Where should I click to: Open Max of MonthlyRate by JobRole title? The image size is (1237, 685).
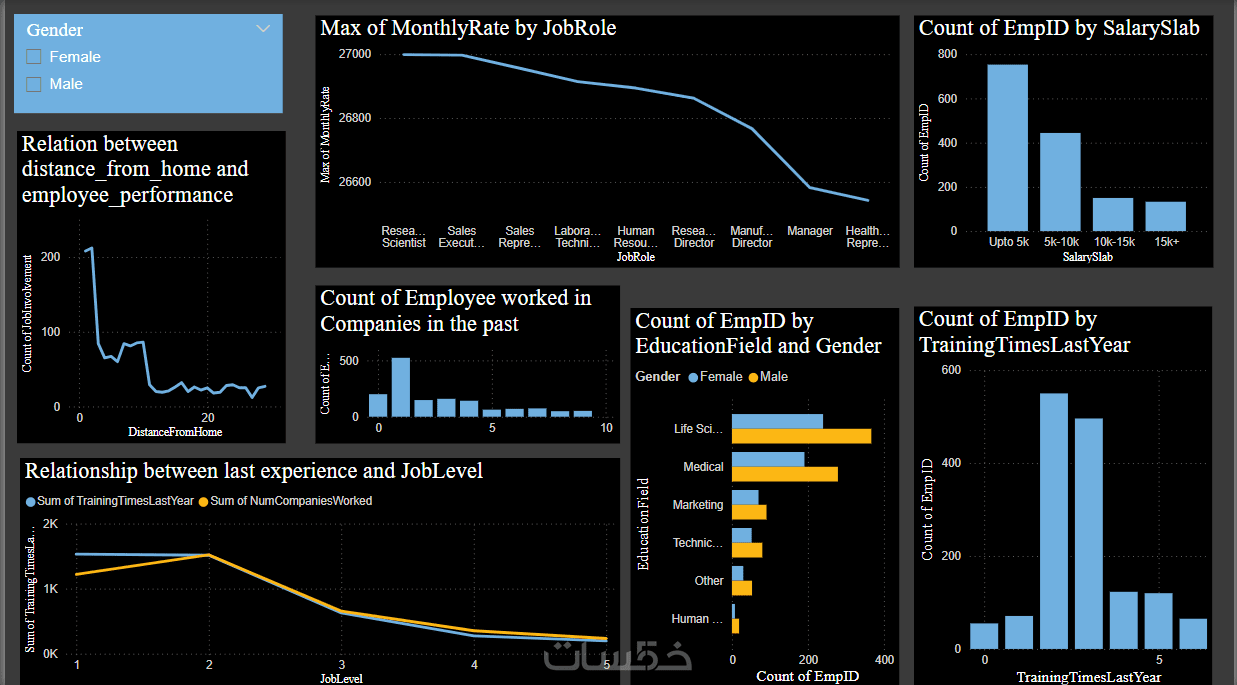(468, 28)
